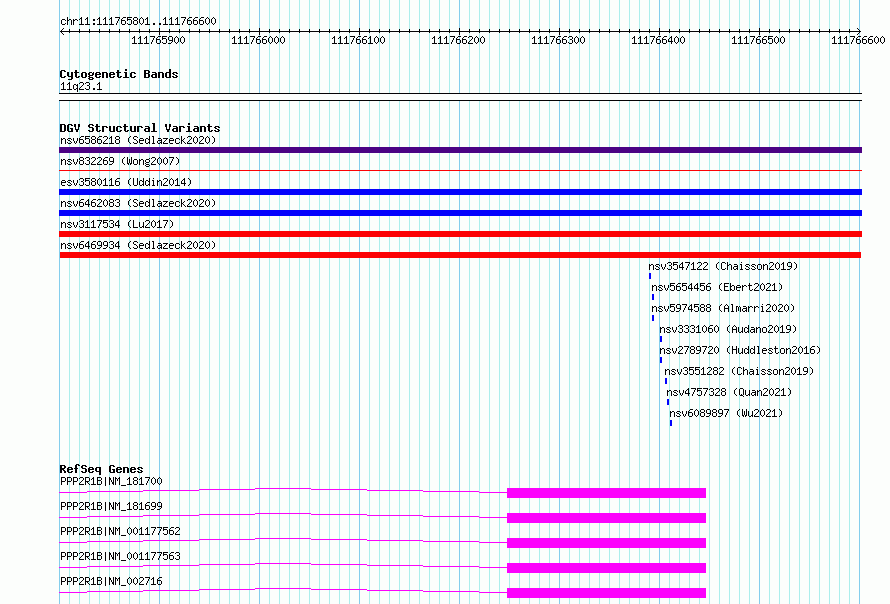
Task: Click ruler position 111766600
Action: (x=858, y=40)
